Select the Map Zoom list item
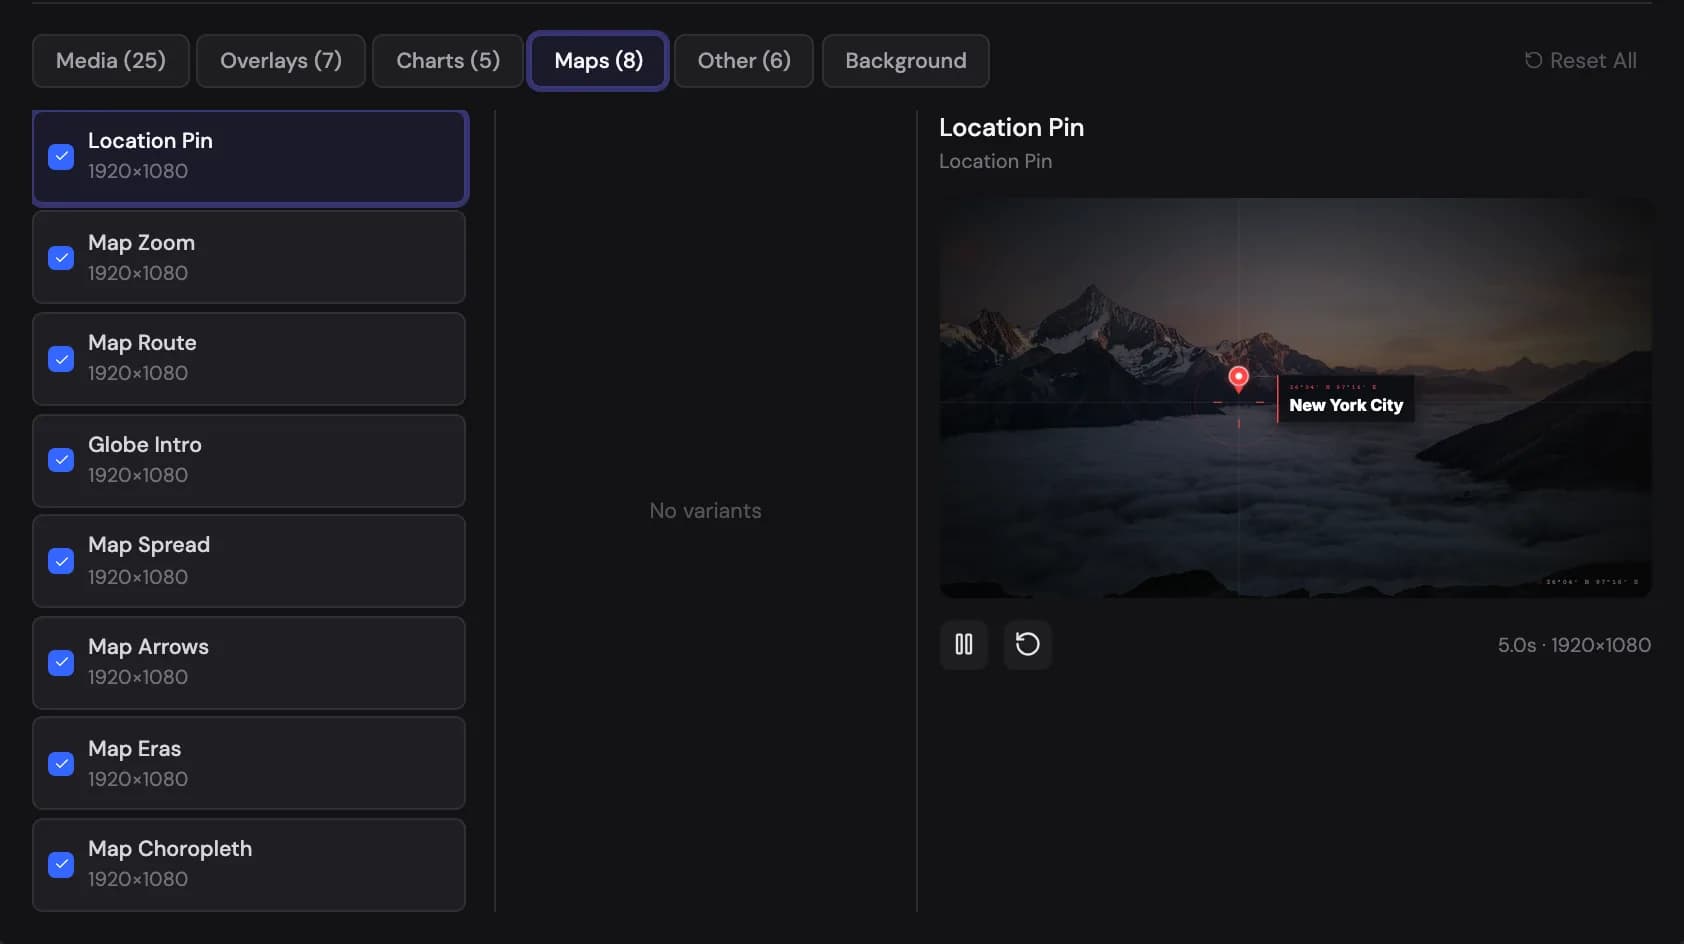The width and height of the screenshot is (1684, 944). pyautogui.click(x=249, y=257)
